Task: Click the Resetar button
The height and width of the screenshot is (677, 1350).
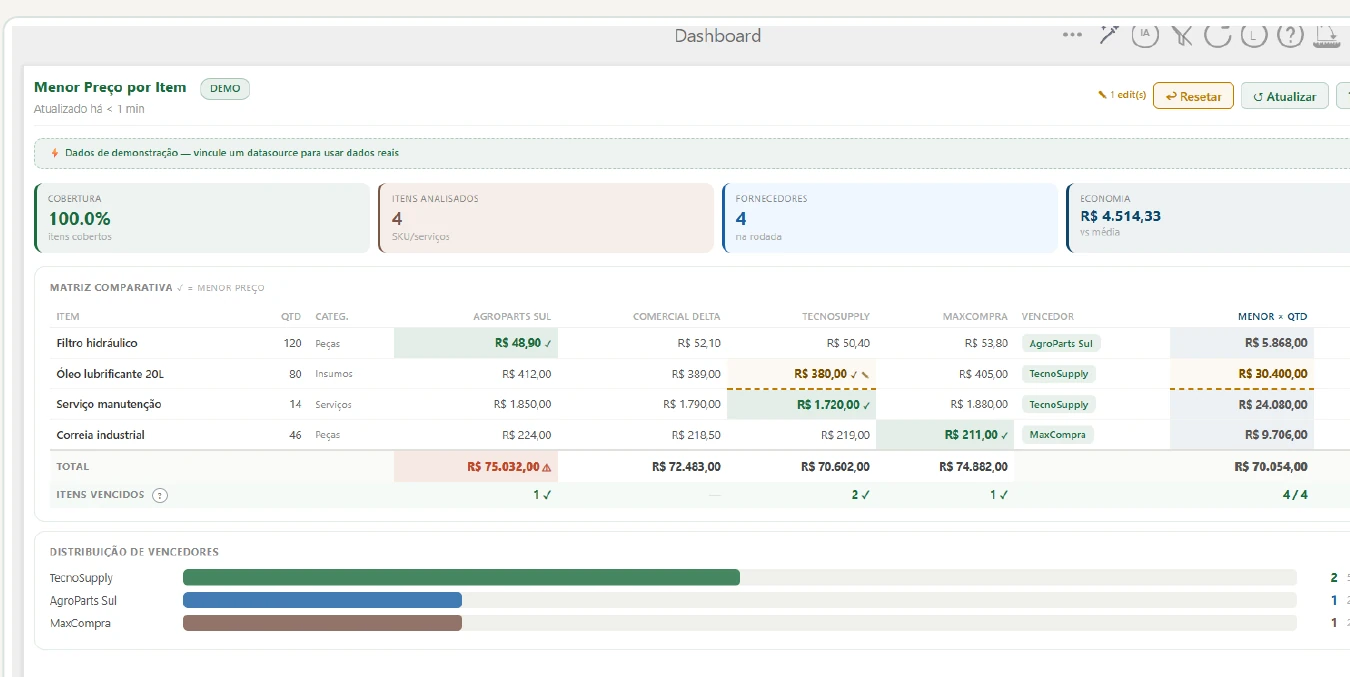Action: [1193, 96]
